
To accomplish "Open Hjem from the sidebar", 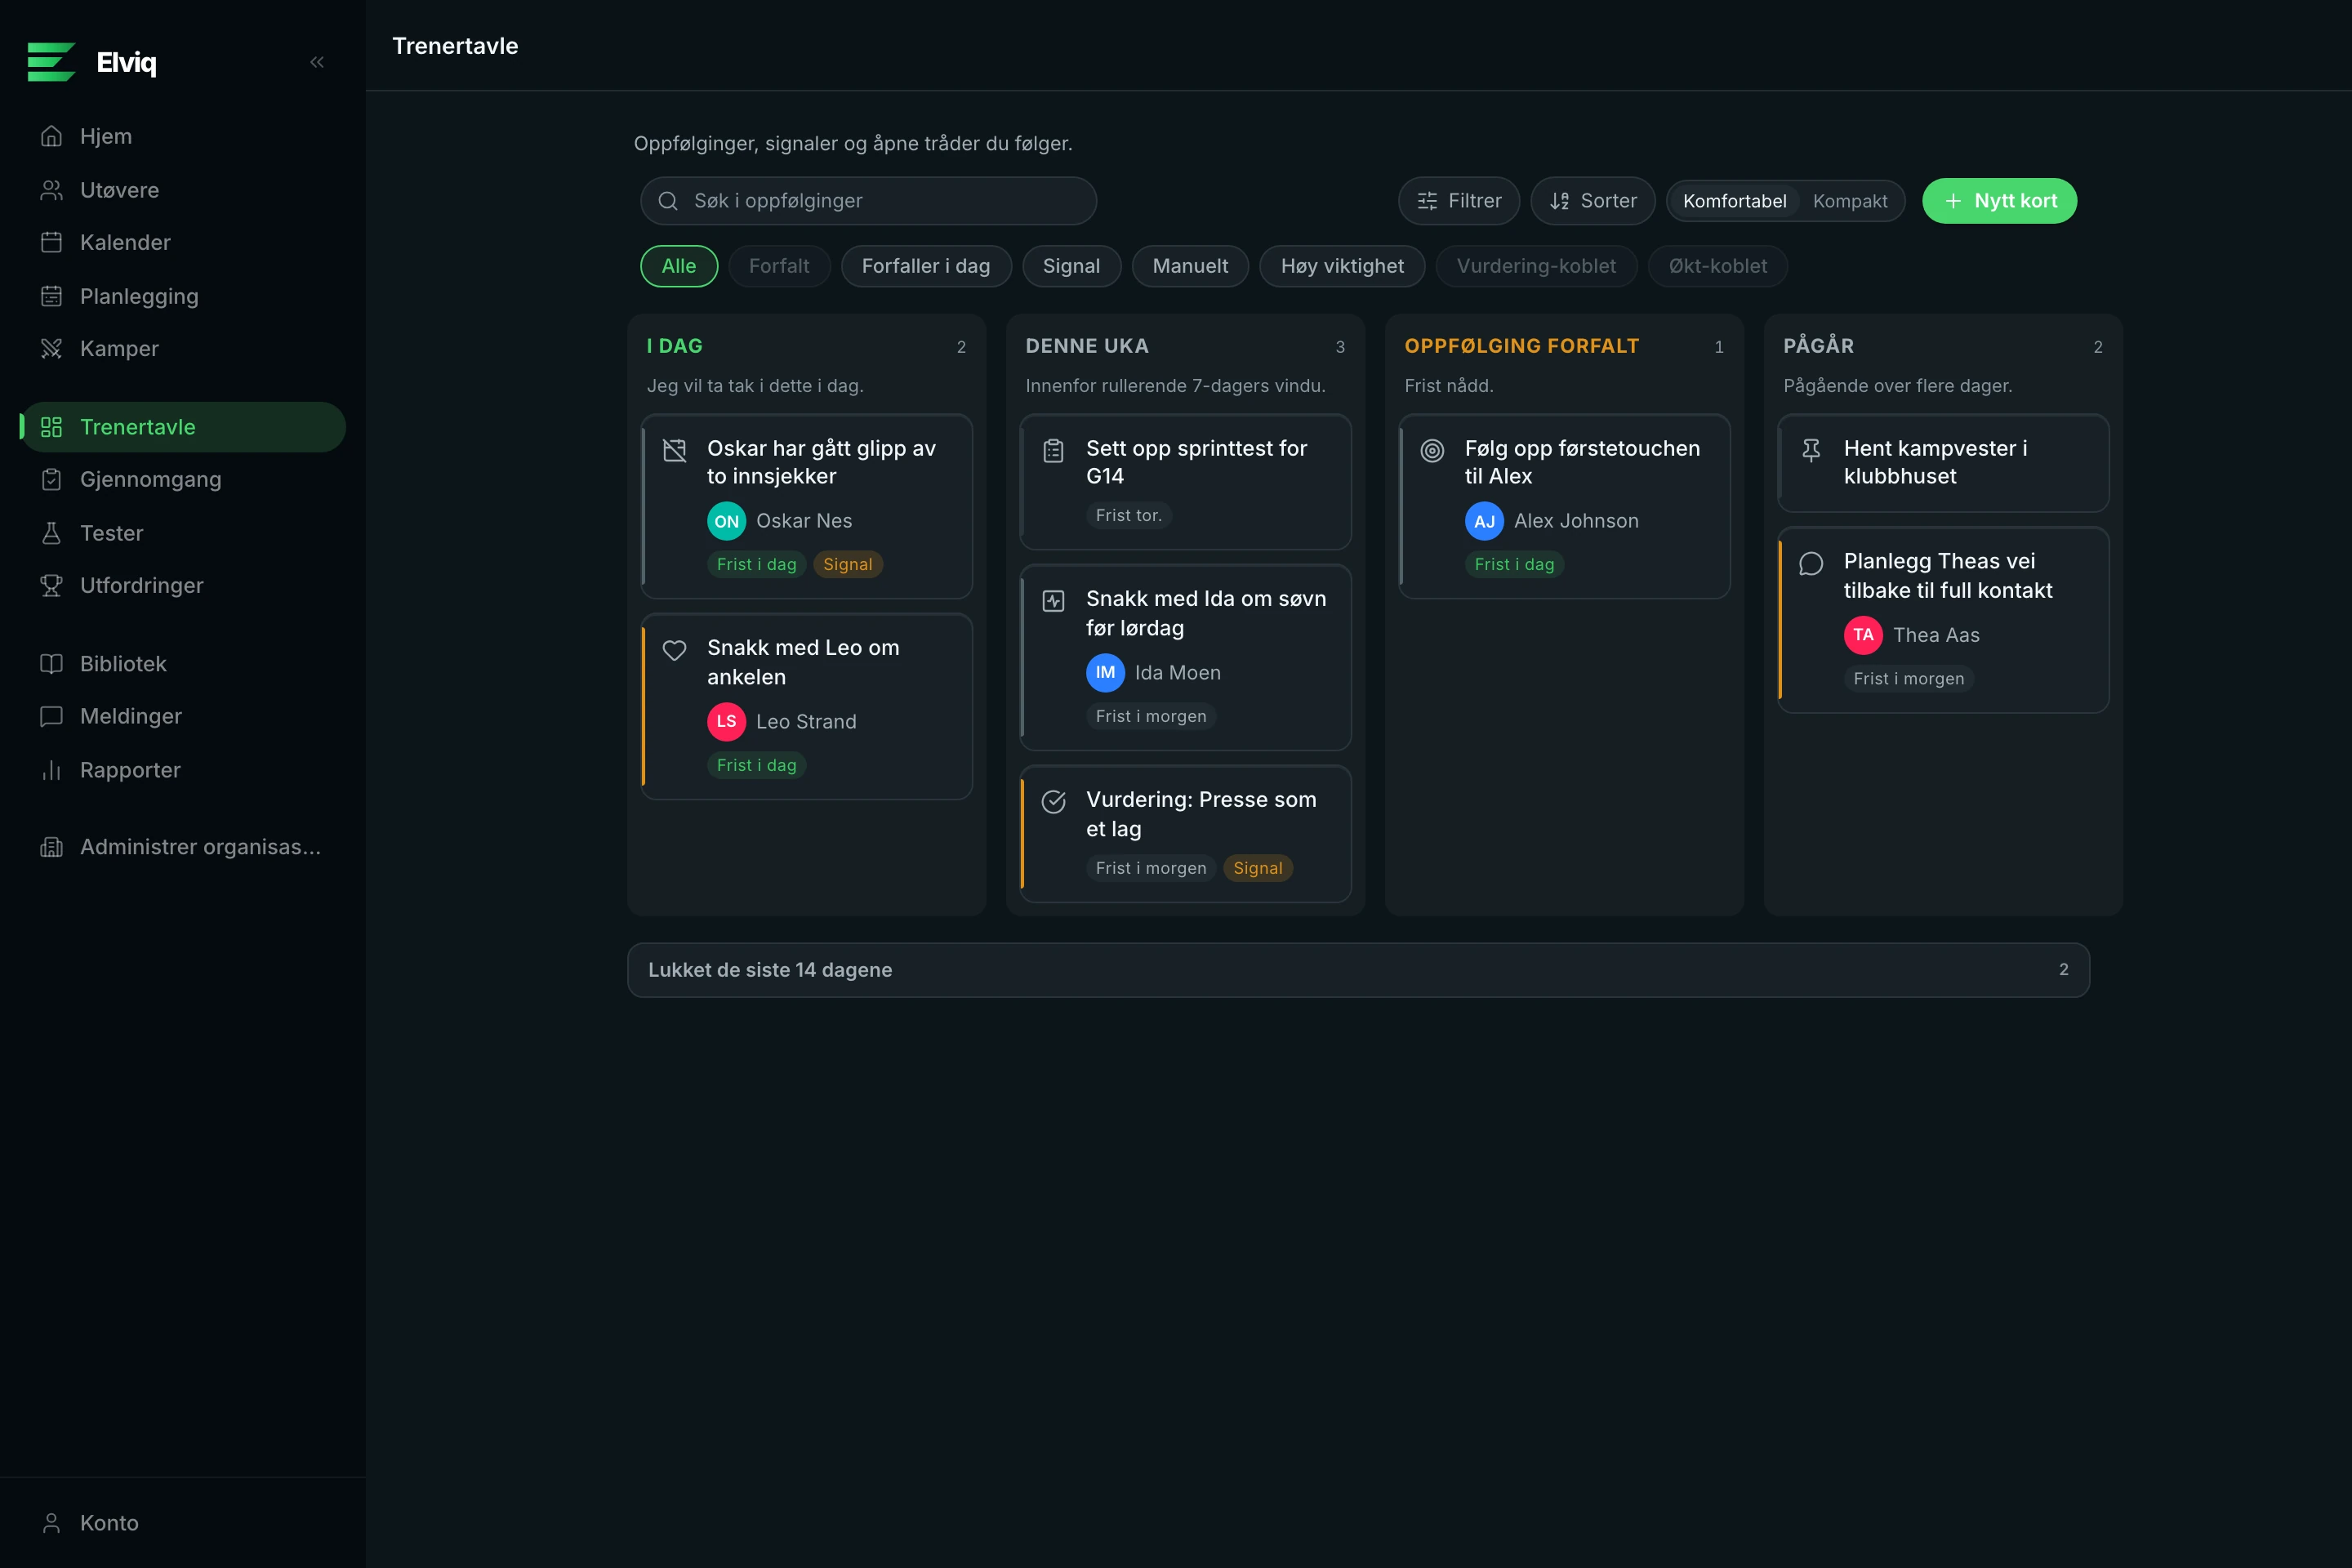I will [183, 136].
